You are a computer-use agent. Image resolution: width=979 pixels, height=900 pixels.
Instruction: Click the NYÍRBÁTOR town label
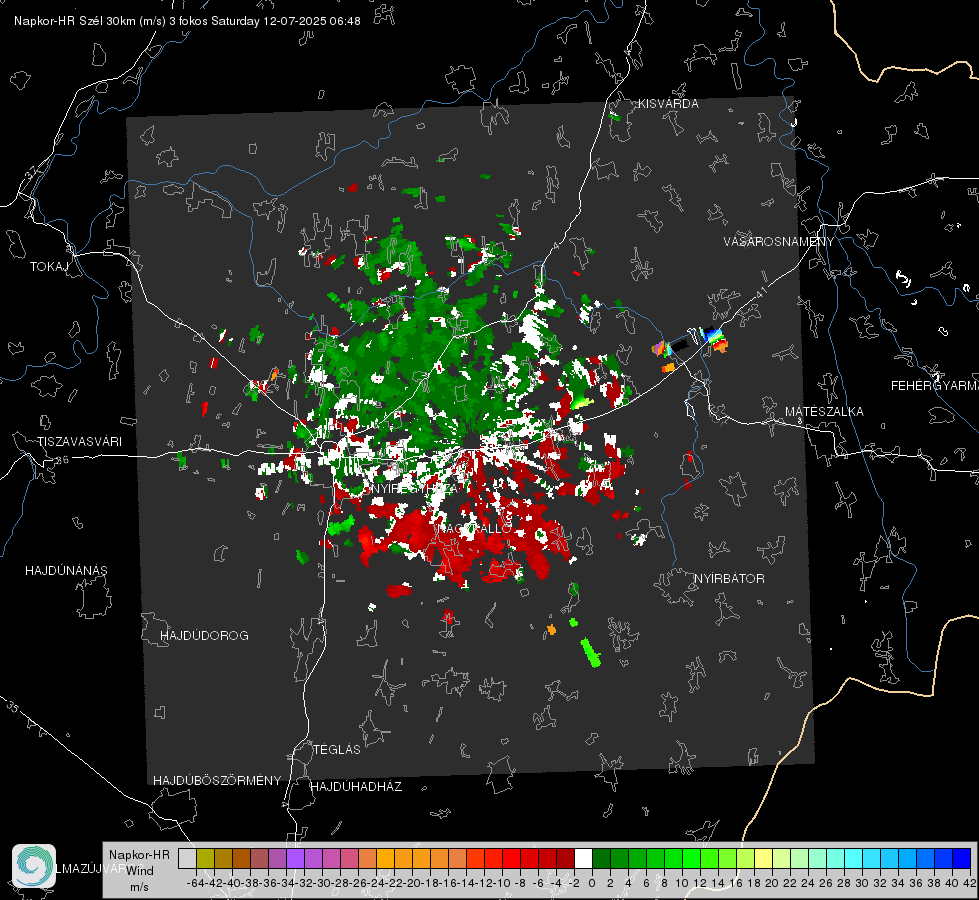coord(729,578)
